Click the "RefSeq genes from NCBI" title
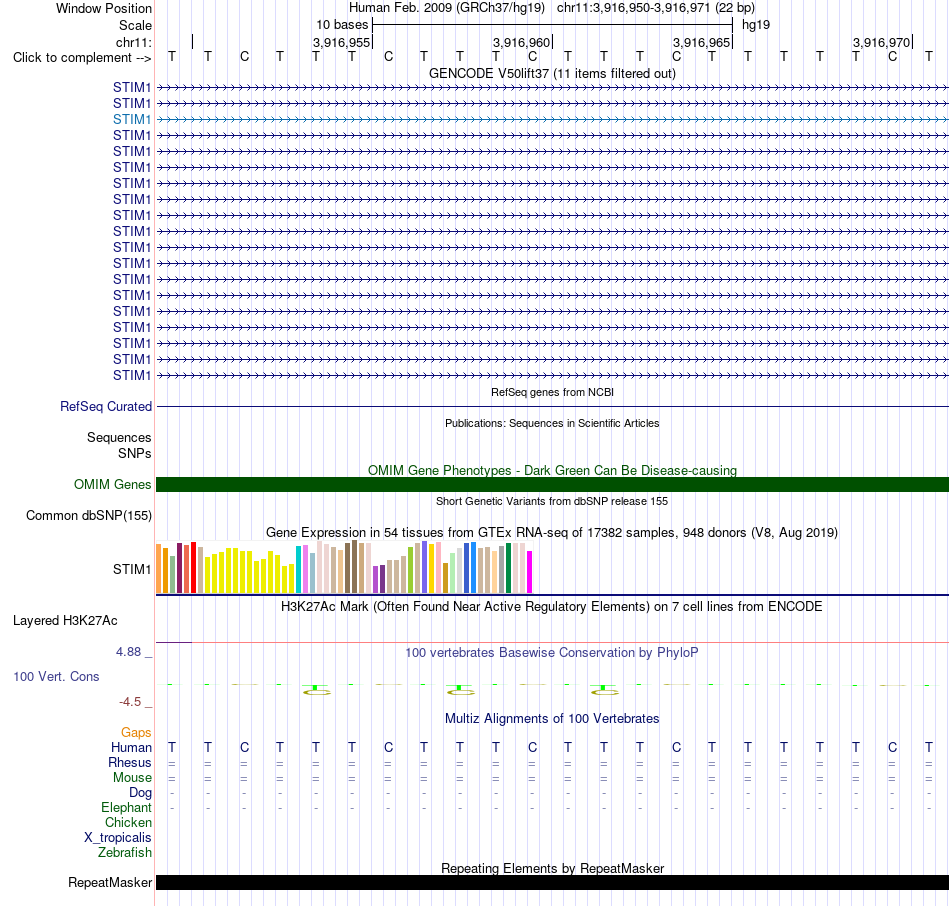950x906 pixels. tap(552, 392)
